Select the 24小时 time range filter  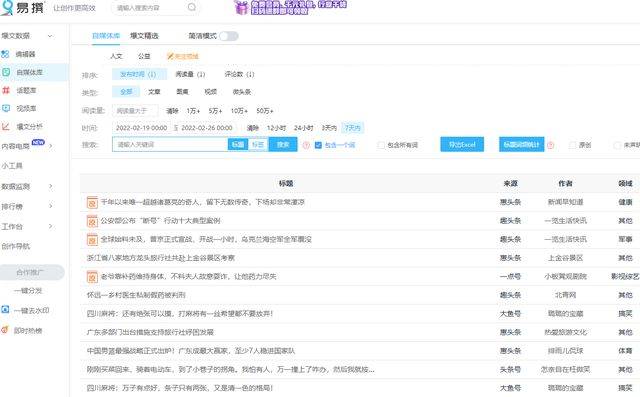pos(304,128)
